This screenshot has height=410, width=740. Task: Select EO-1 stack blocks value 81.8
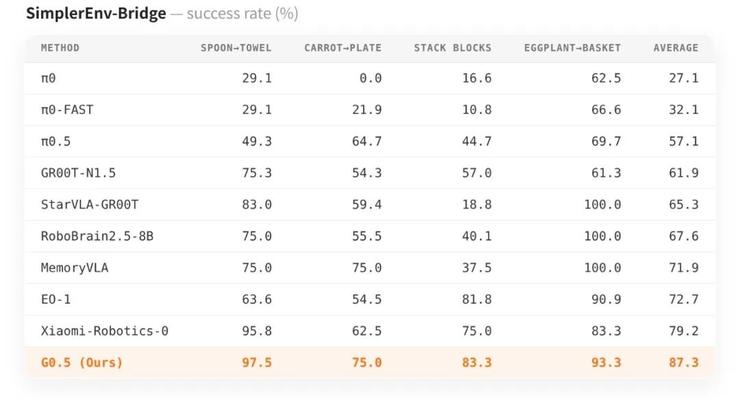pyautogui.click(x=477, y=299)
